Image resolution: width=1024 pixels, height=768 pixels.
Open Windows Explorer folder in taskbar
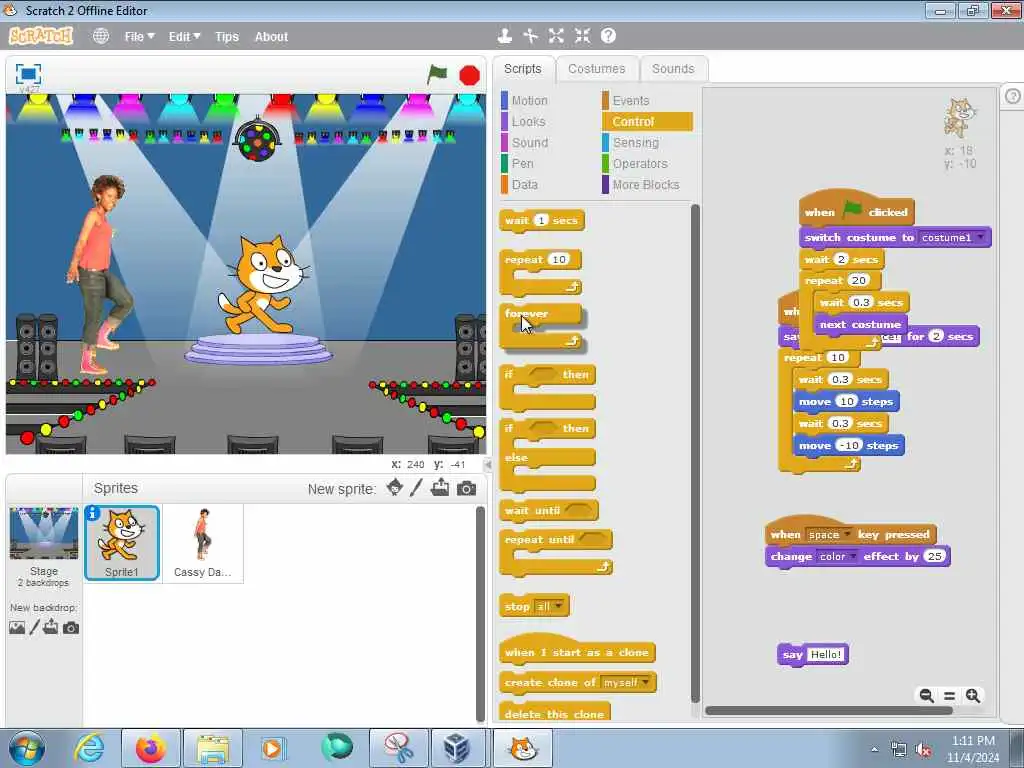212,748
